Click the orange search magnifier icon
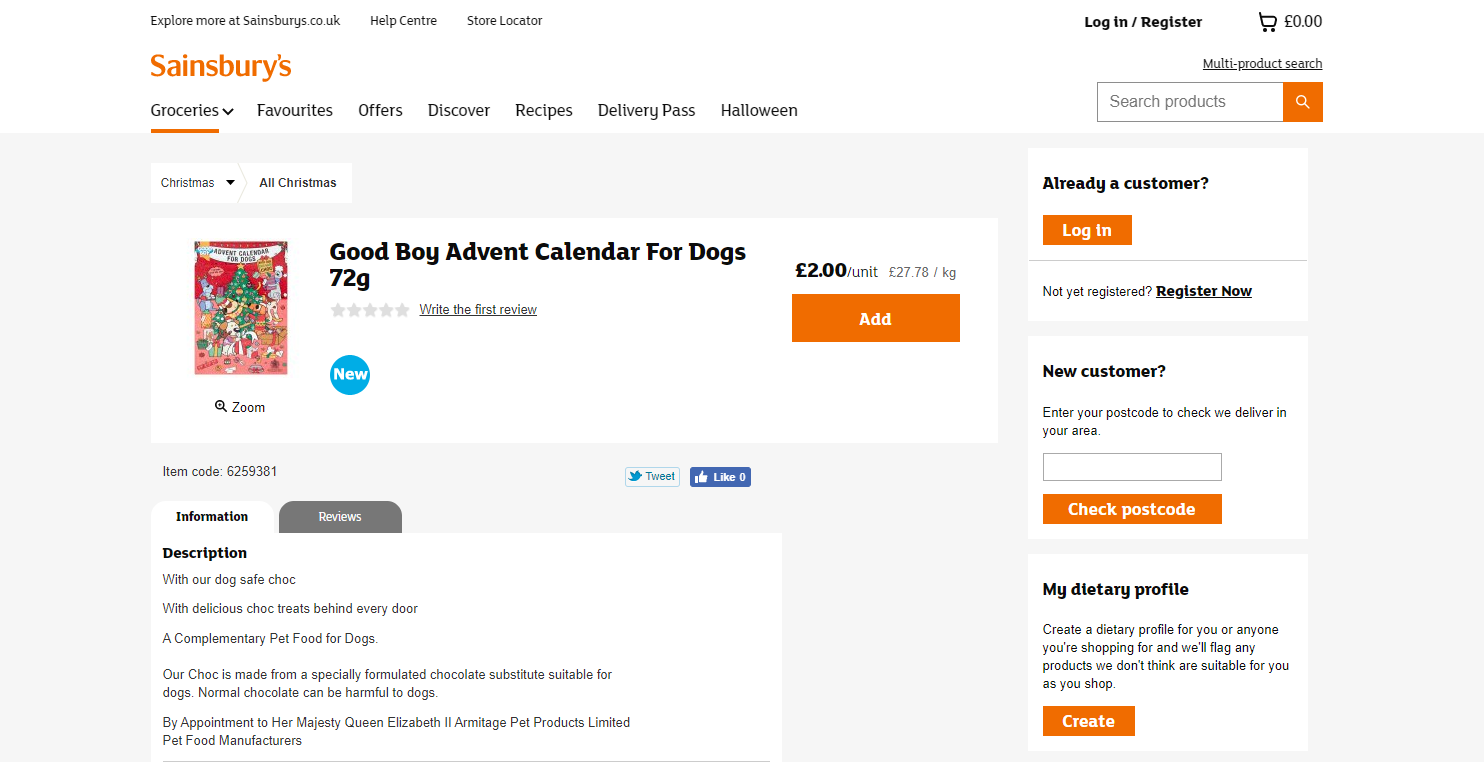 [x=1302, y=101]
